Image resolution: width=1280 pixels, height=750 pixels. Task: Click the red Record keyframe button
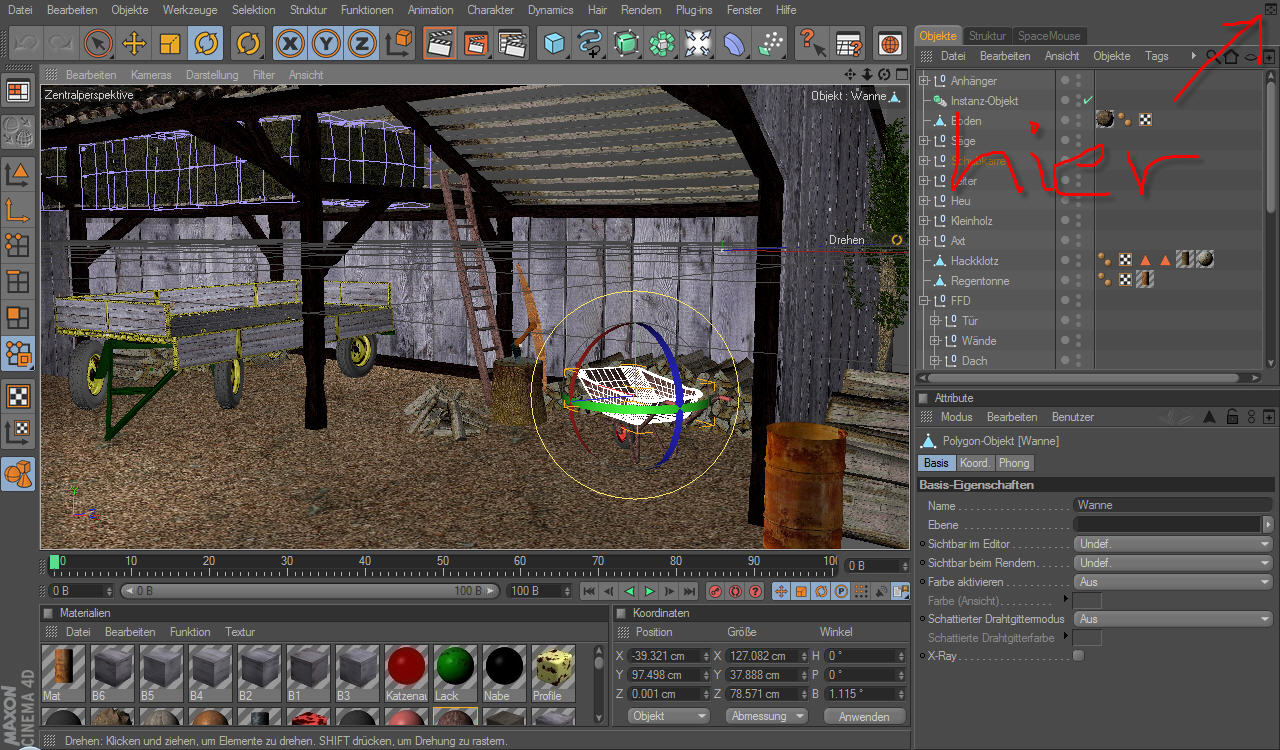click(x=715, y=591)
